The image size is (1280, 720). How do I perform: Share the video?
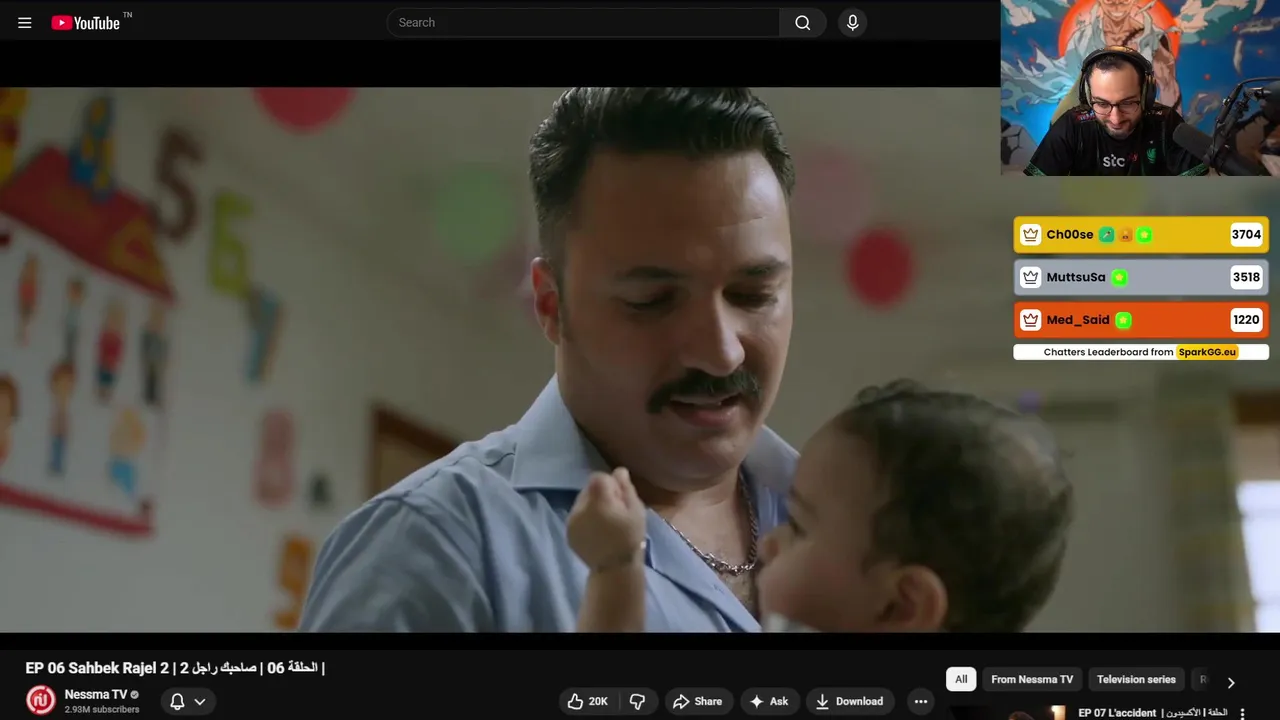[x=697, y=701]
